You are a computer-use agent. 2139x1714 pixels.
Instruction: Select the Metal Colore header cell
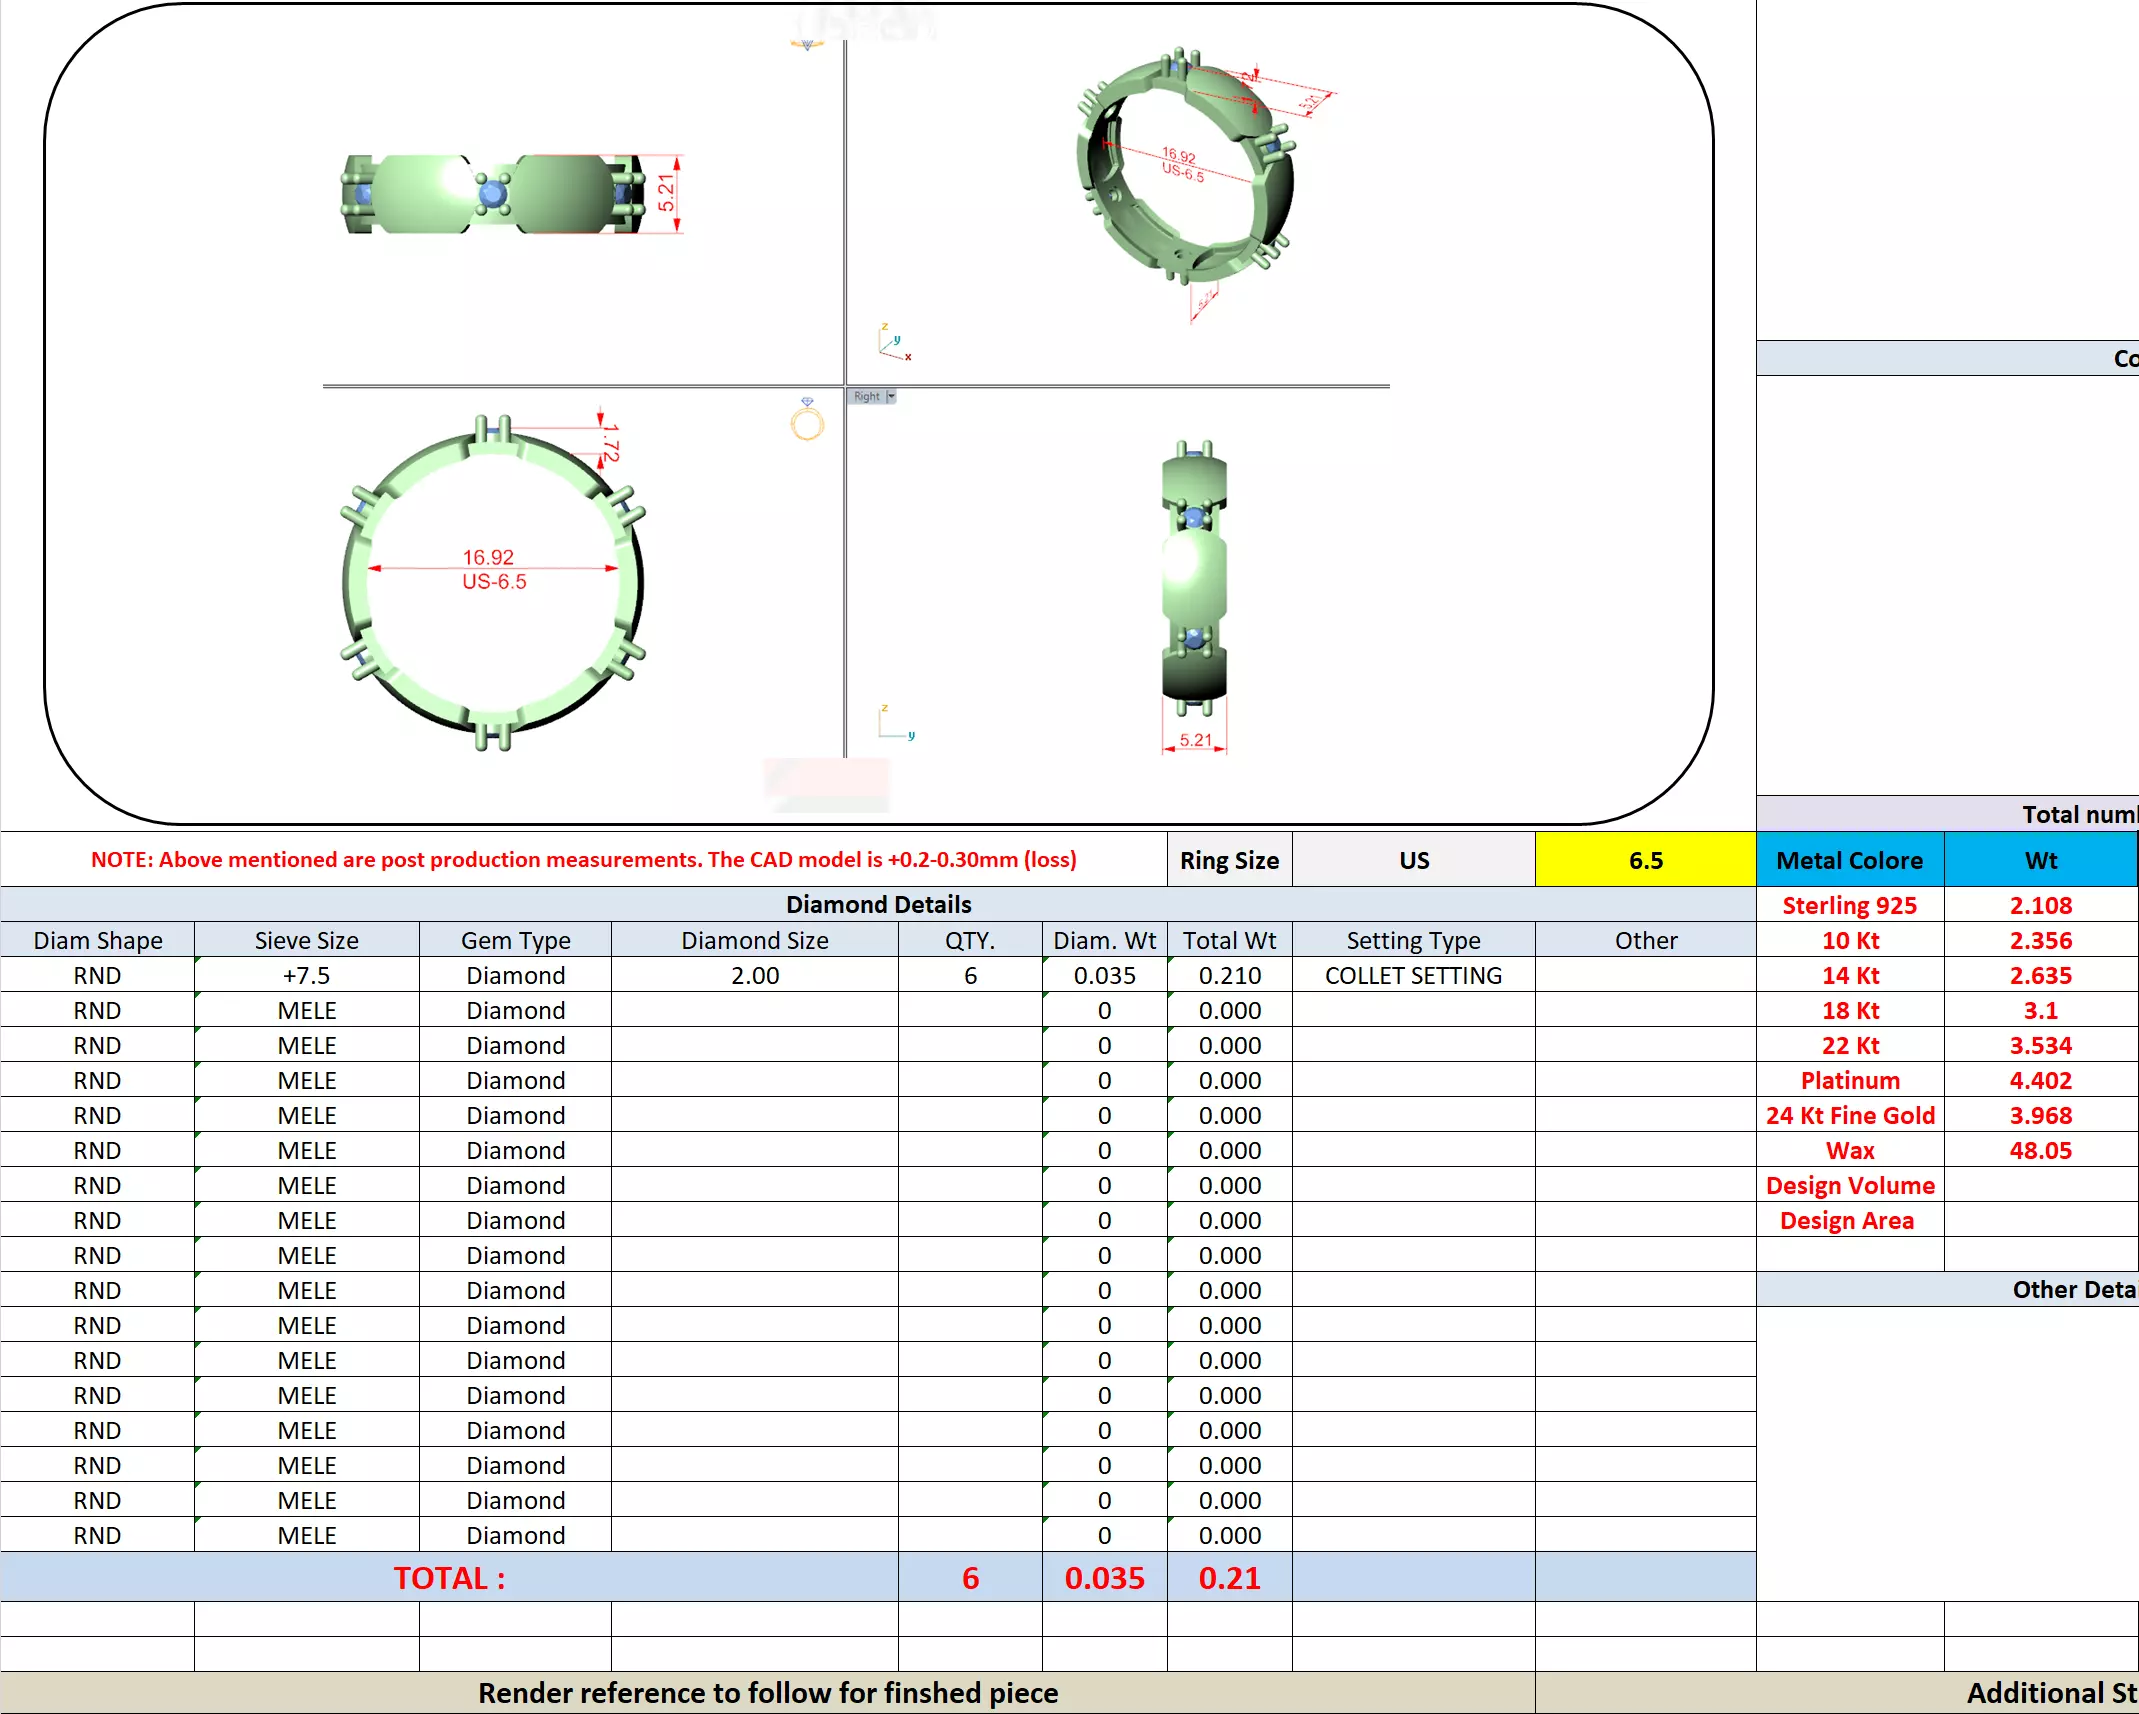click(x=1849, y=860)
